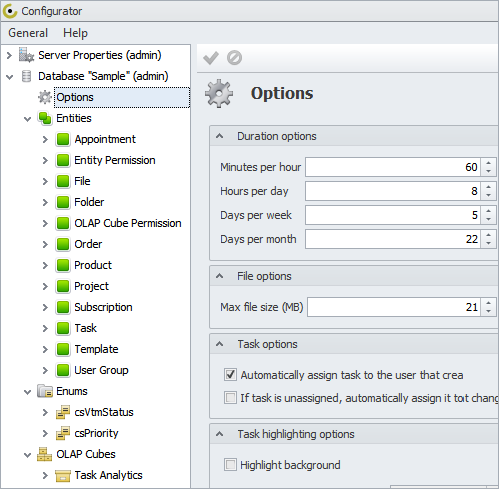The width and height of the screenshot is (499, 489).
Task: Click the Options gear icon in tree
Action: click(x=45, y=97)
